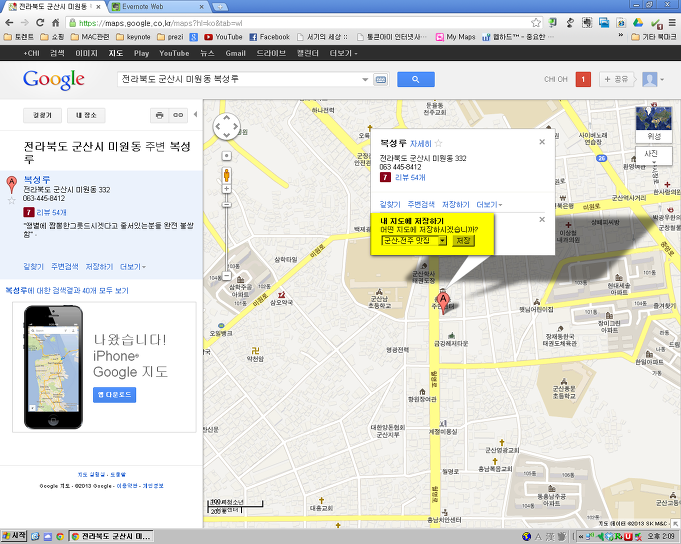Star the 복성루 info window title
The height and width of the screenshot is (544, 681).
point(439,143)
